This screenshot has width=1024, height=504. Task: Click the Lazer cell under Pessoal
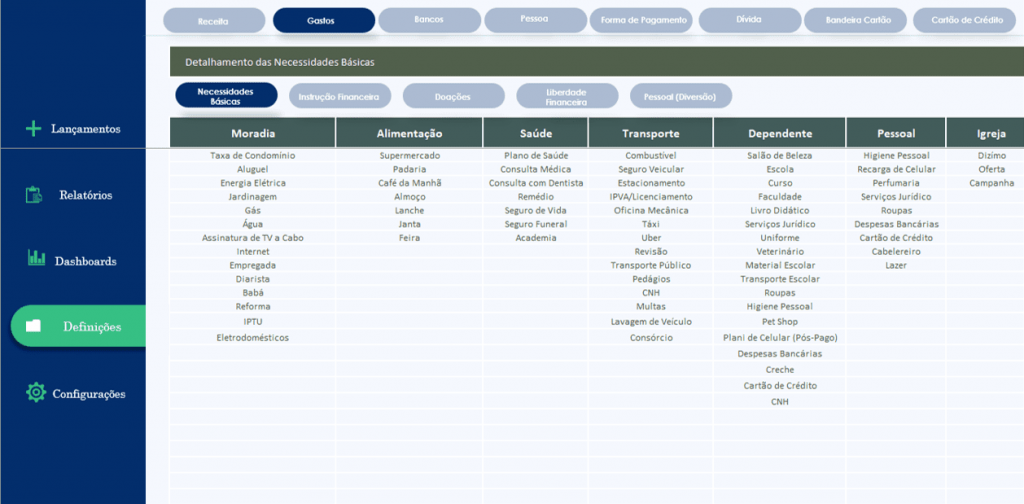point(896,265)
